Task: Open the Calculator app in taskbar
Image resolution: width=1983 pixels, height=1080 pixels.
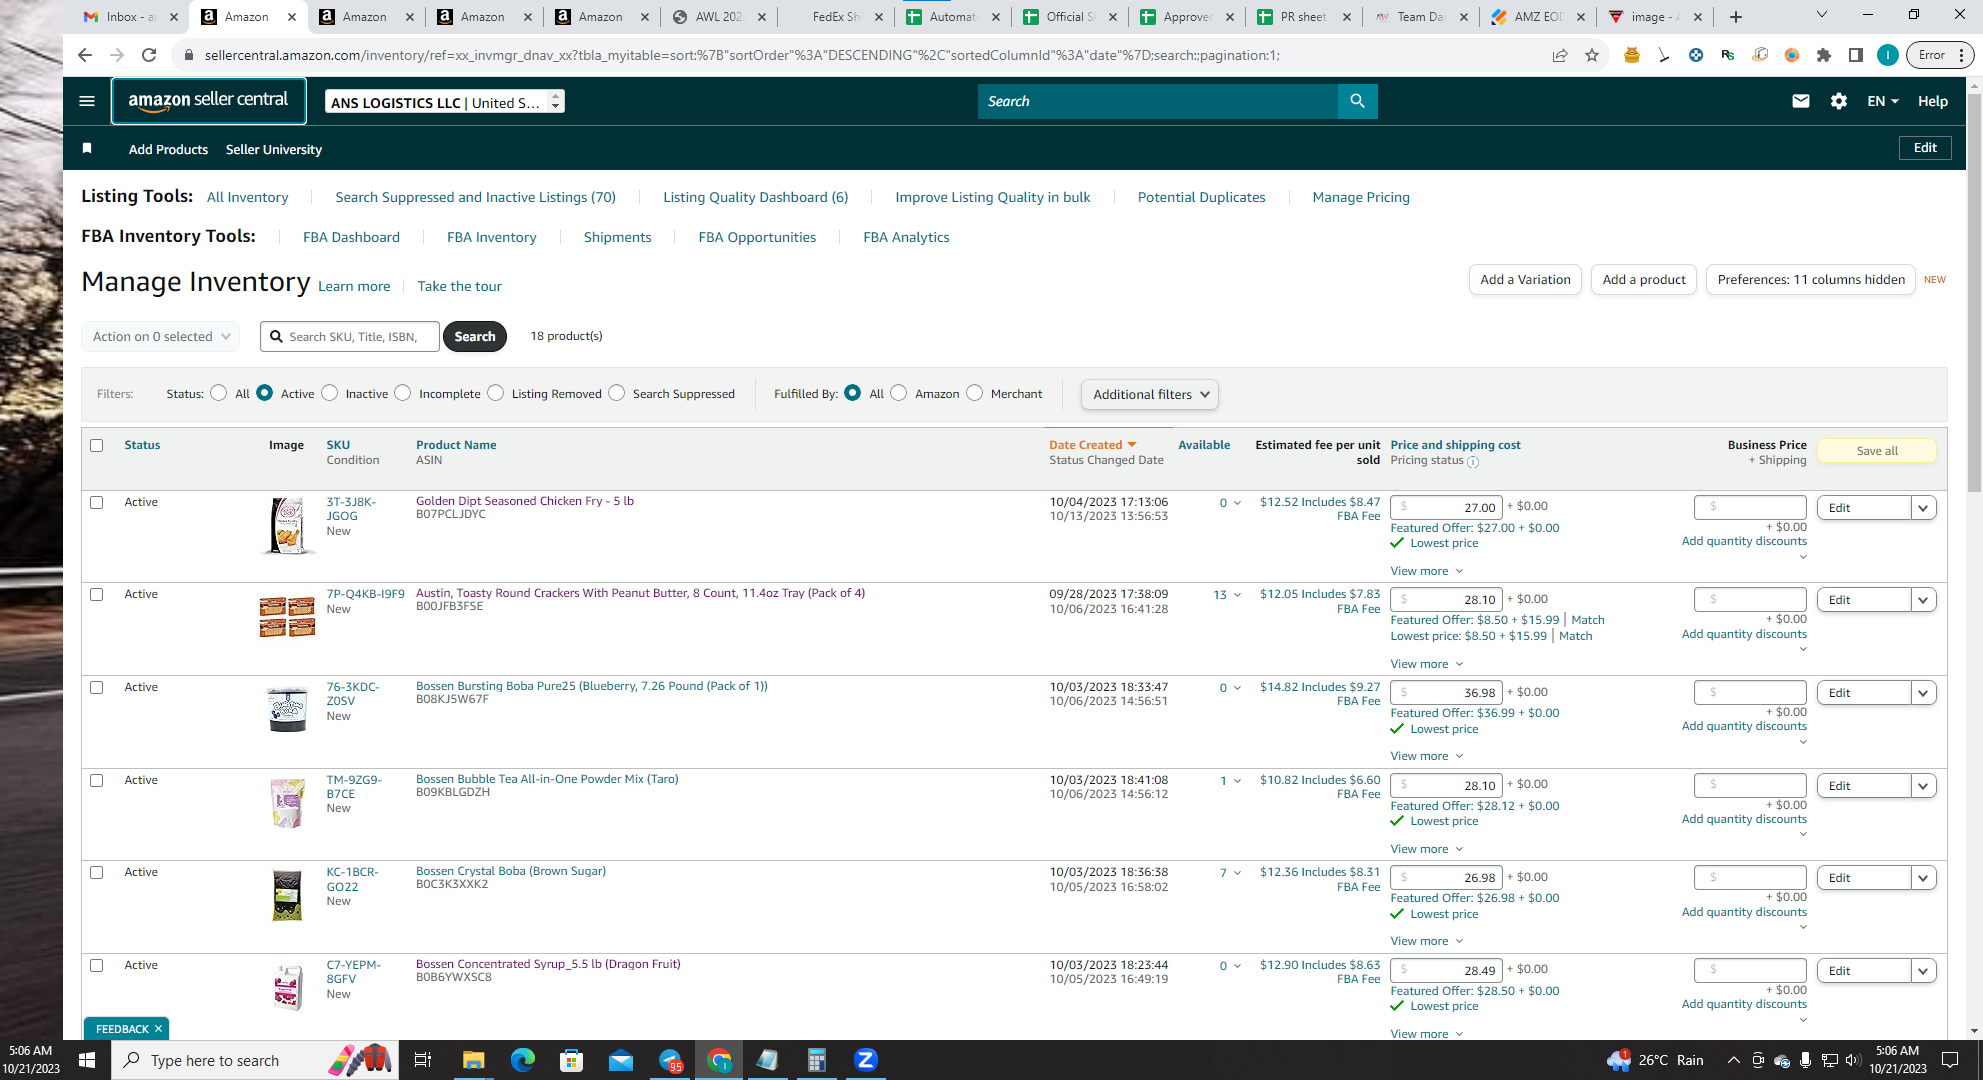Action: pos(817,1060)
